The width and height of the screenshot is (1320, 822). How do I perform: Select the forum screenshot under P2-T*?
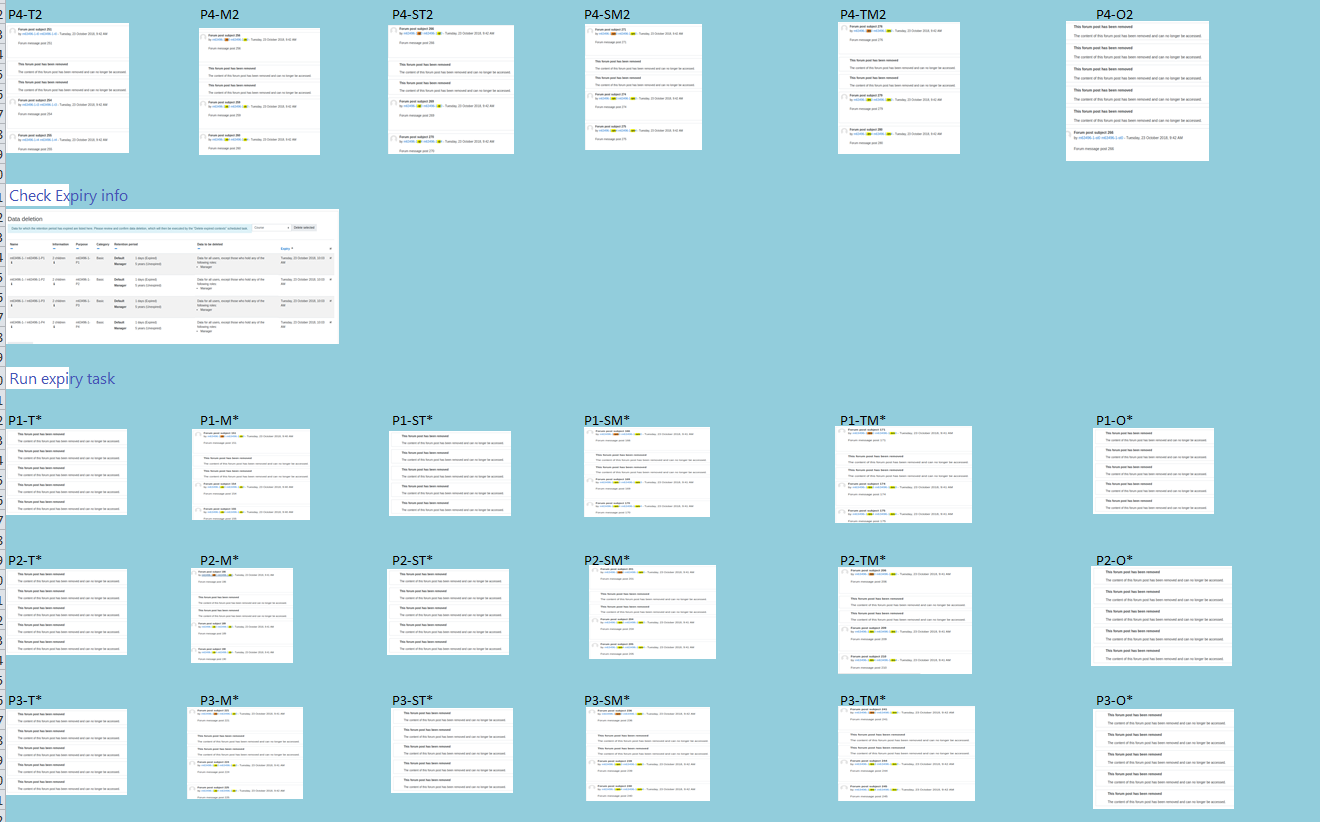(x=67, y=612)
